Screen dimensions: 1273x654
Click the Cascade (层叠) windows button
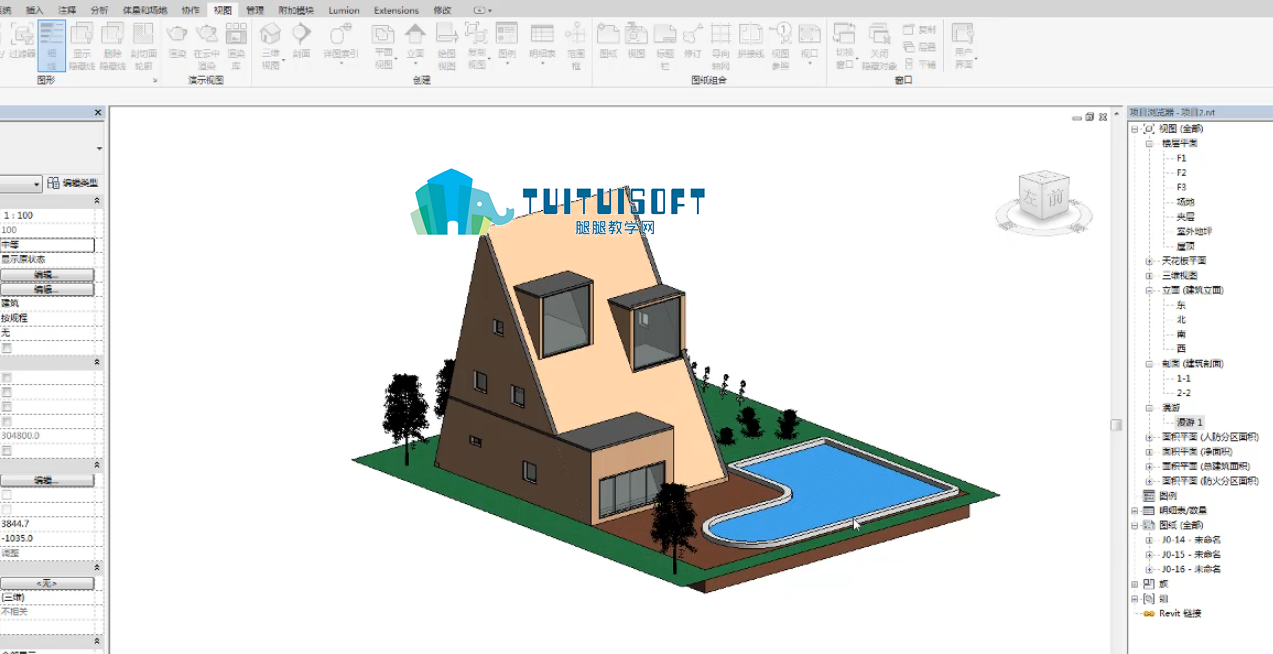[x=920, y=47]
